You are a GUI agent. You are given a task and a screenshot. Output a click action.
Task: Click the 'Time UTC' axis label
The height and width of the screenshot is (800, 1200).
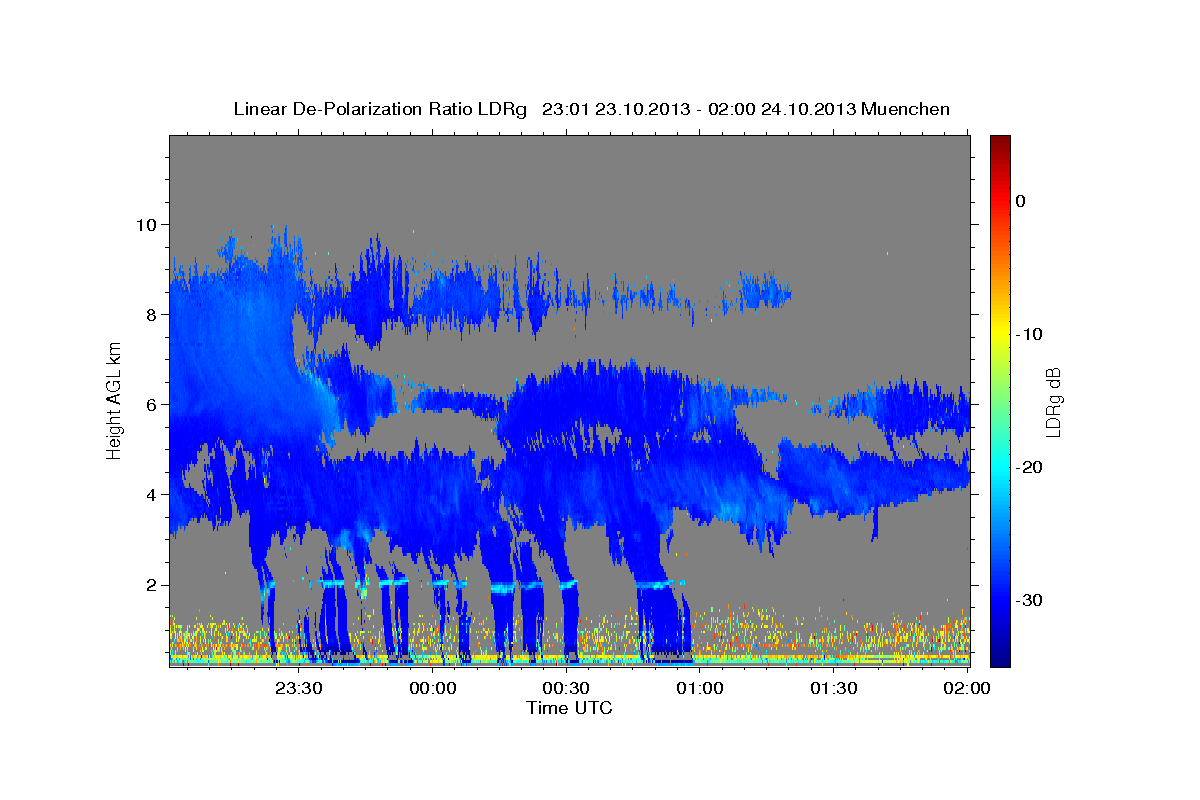pos(569,708)
